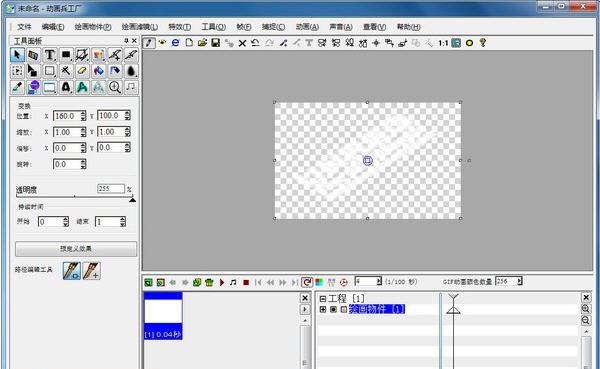This screenshot has width=600, height=369.
Task: Close the timeline panel
Action: click(586, 297)
